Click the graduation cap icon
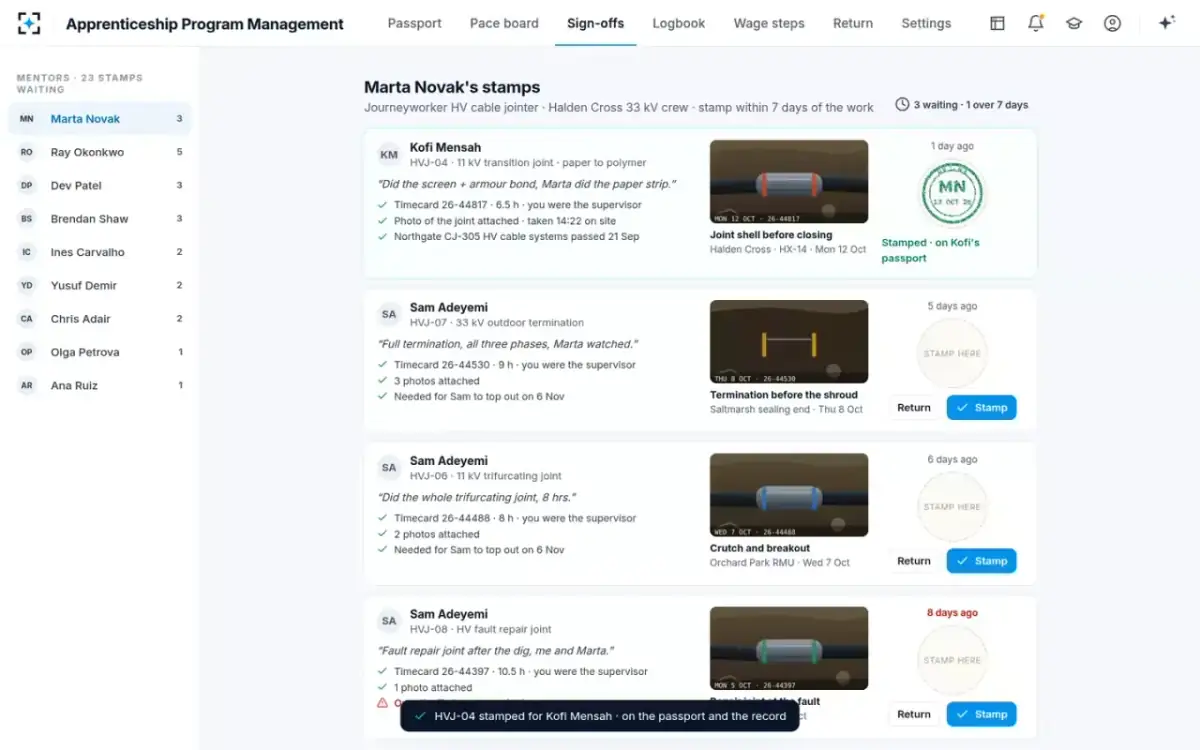Image resolution: width=1200 pixels, height=750 pixels. click(1074, 23)
